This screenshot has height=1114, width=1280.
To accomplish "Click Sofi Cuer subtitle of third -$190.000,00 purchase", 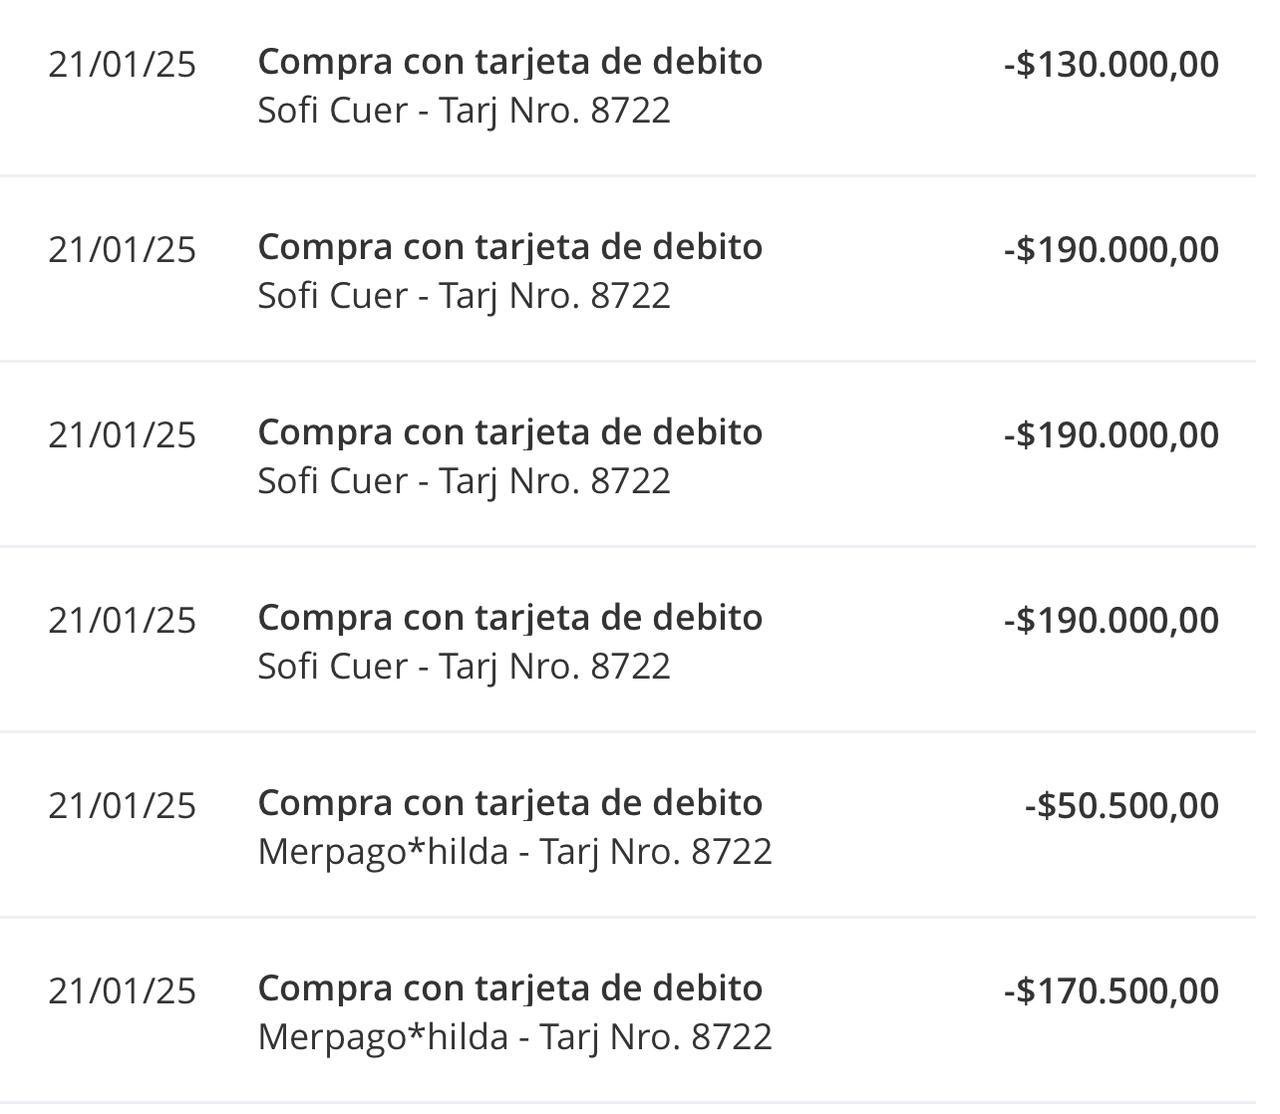I will (464, 666).
